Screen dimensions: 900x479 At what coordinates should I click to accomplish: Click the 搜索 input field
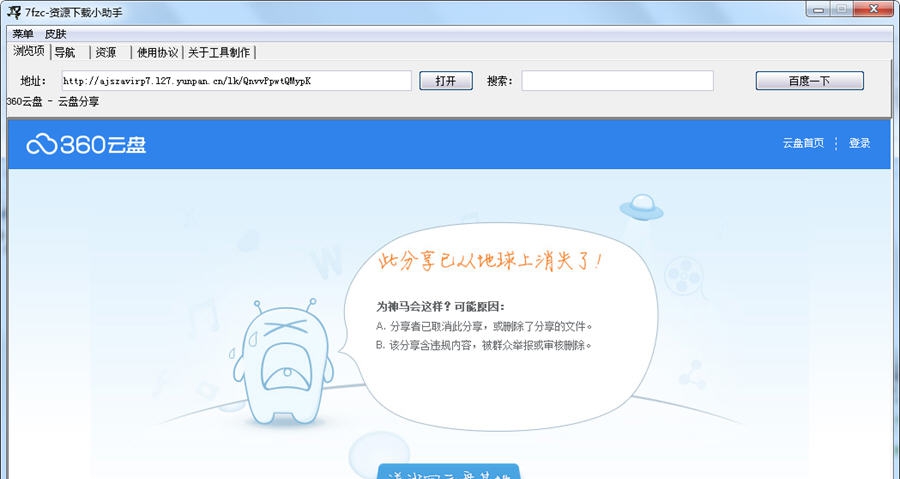[x=617, y=81]
